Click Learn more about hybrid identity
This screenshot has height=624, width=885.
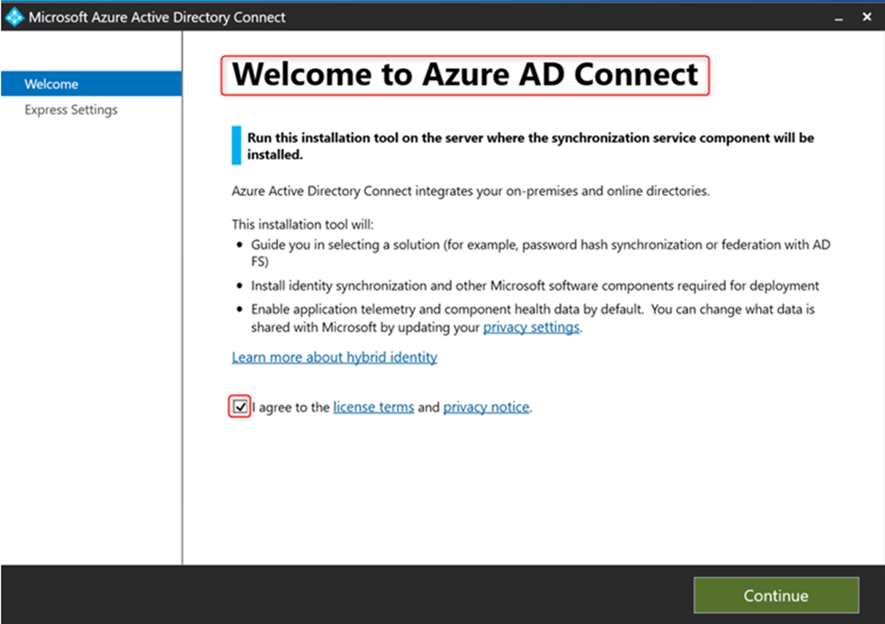coord(334,357)
